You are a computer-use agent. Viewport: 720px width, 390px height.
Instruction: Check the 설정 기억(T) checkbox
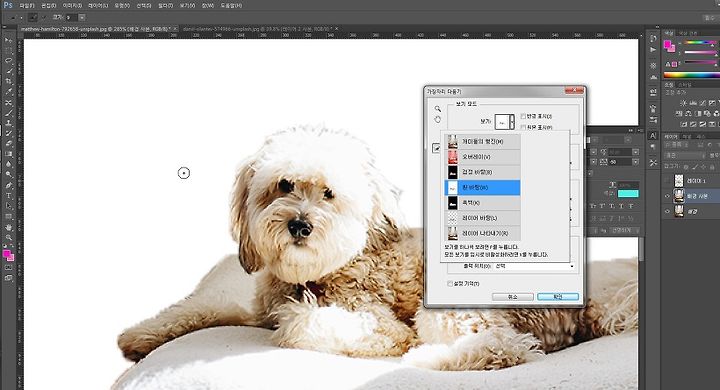(x=450, y=284)
